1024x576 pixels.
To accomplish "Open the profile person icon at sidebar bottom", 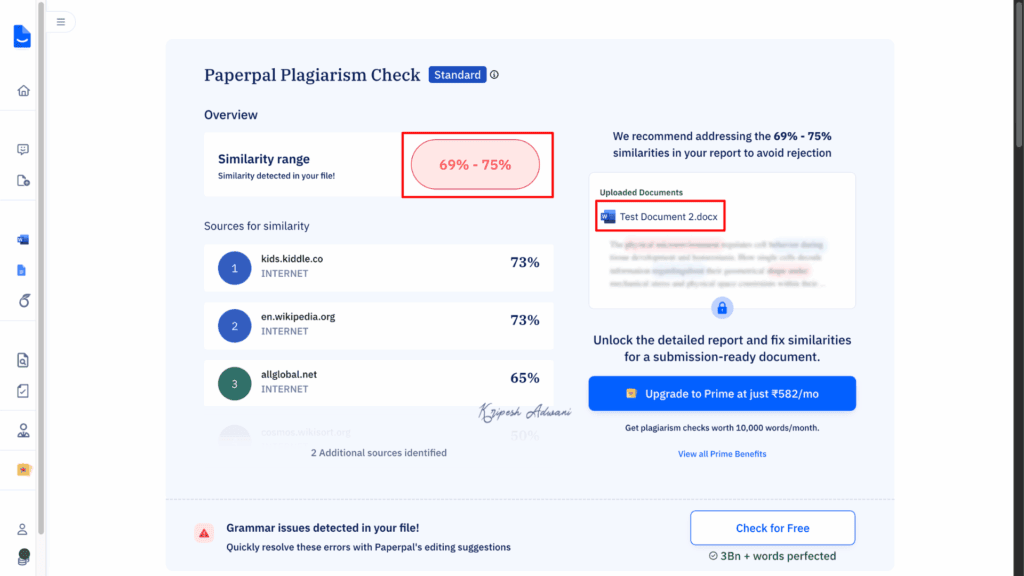I will (22, 530).
